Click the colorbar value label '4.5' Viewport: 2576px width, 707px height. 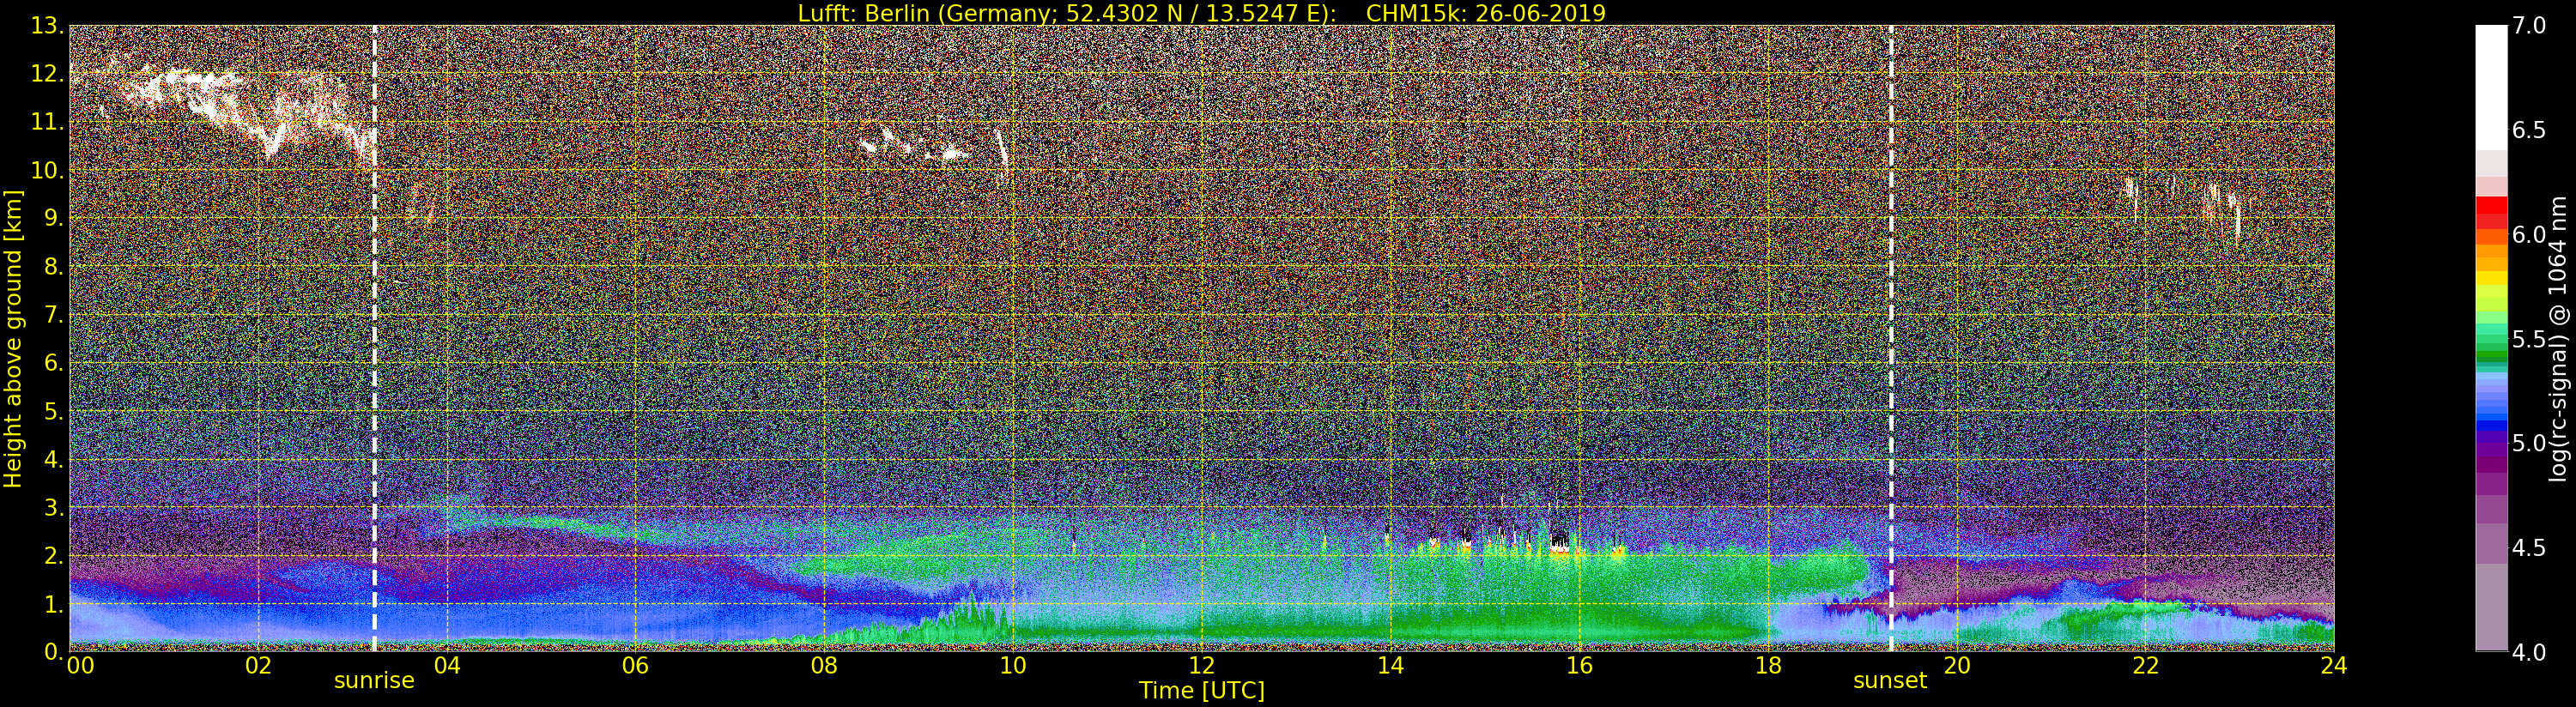point(2529,547)
